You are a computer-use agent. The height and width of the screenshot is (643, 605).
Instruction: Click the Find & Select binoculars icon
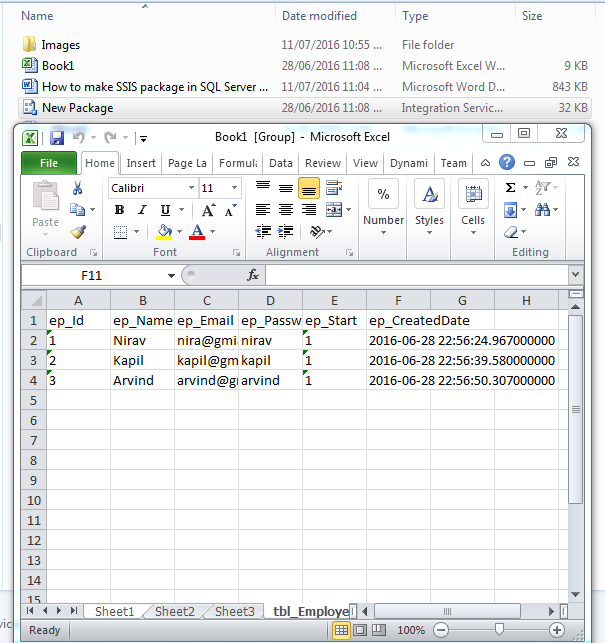tap(542, 210)
